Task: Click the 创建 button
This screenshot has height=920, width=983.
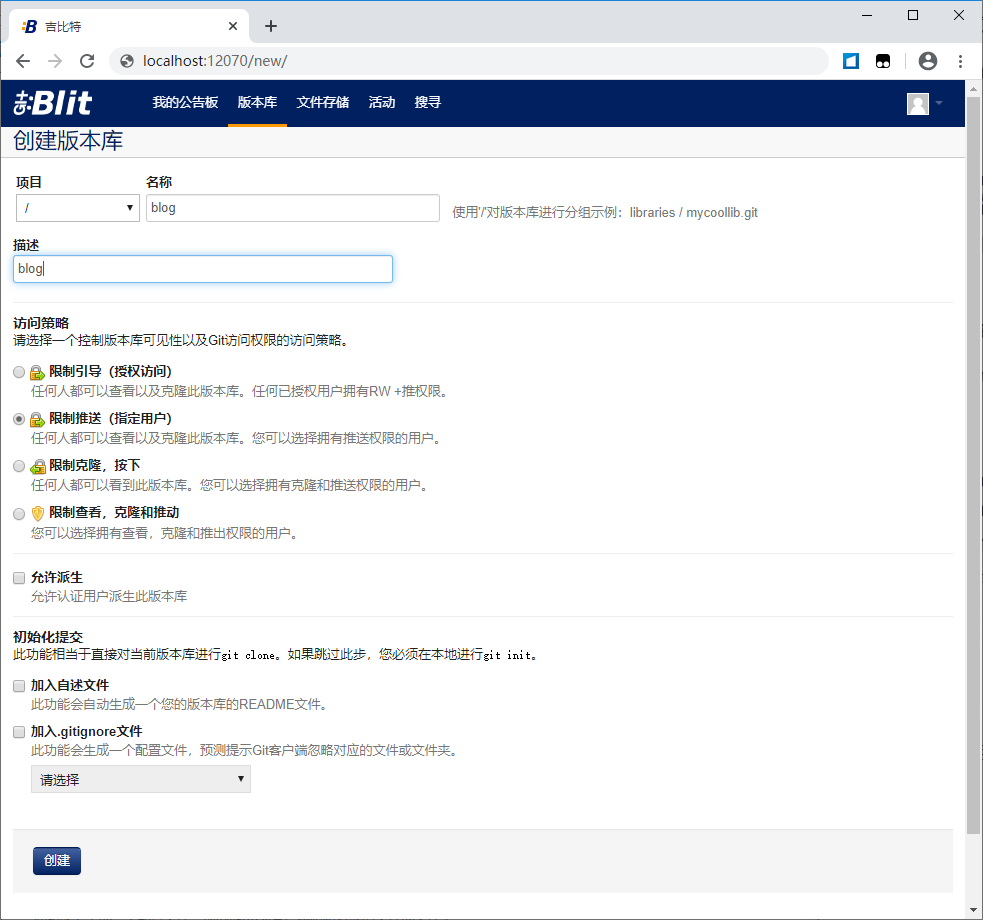Action: coord(57,860)
